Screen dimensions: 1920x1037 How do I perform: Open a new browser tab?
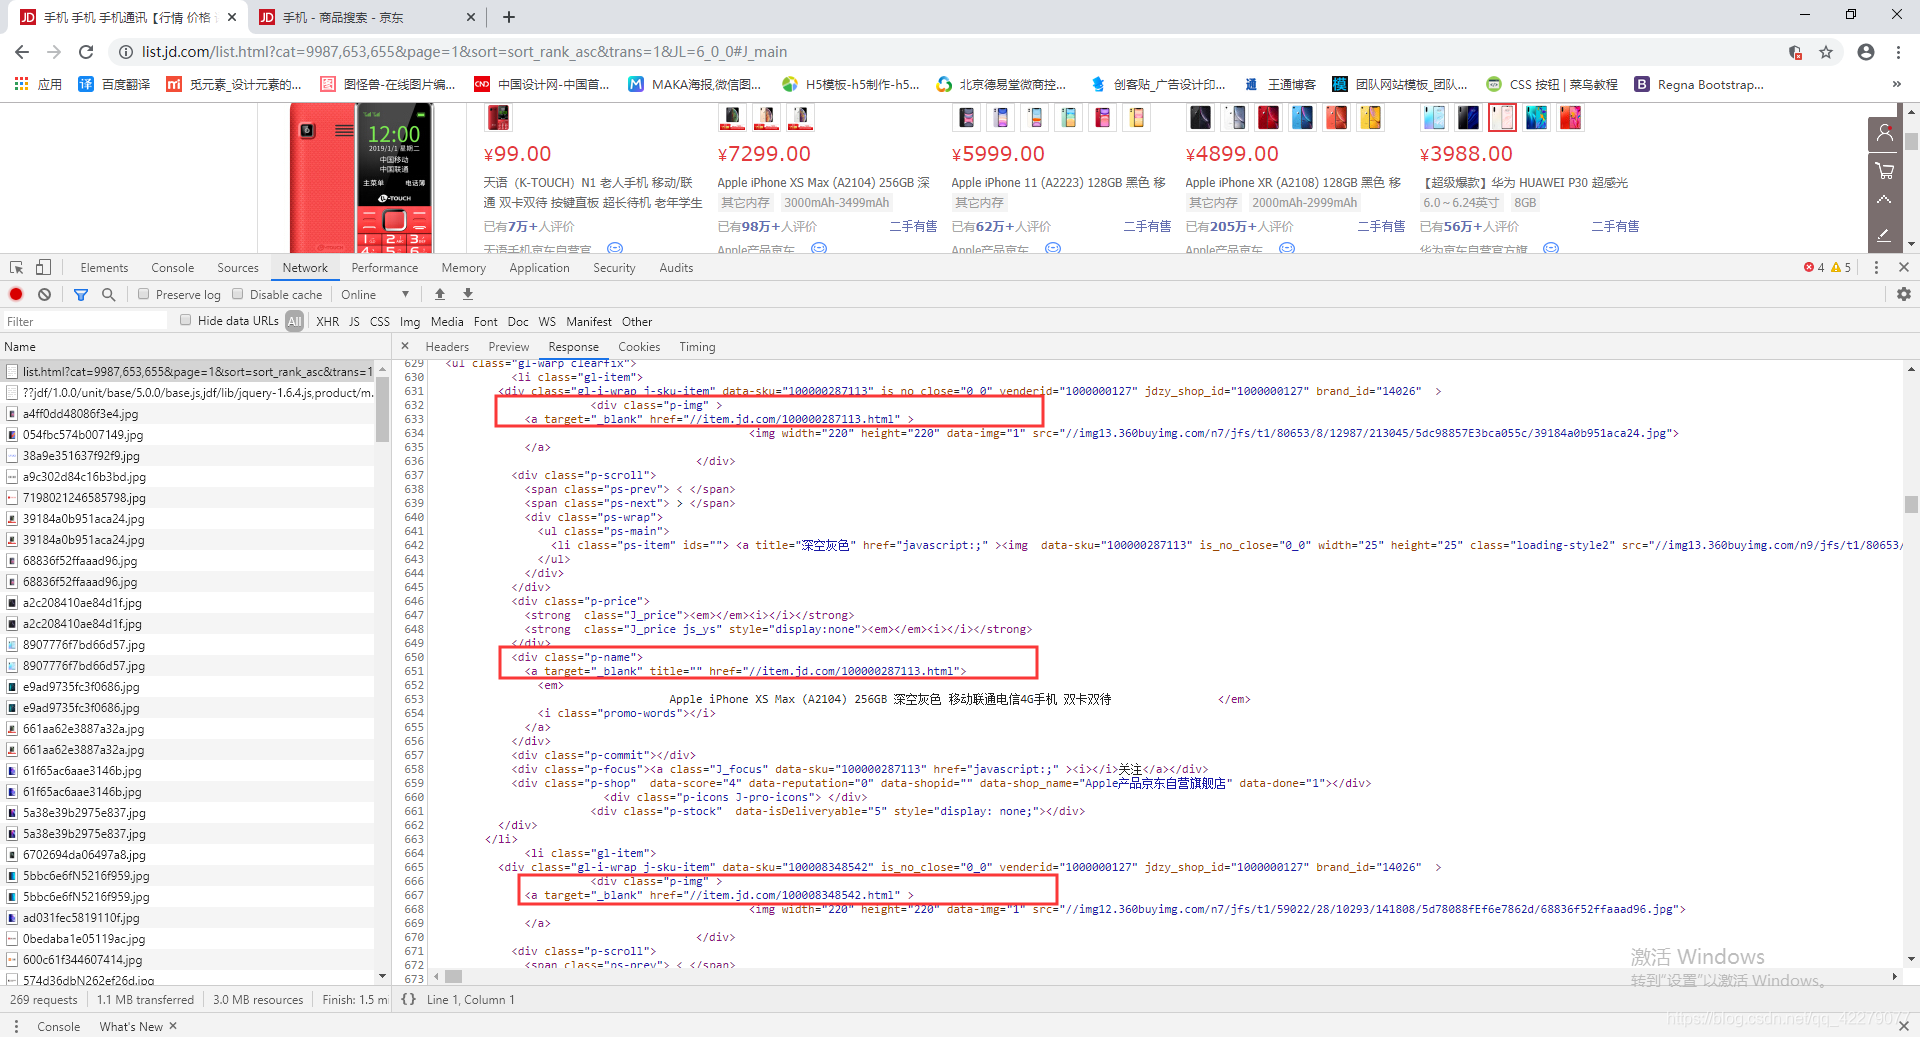point(509,17)
